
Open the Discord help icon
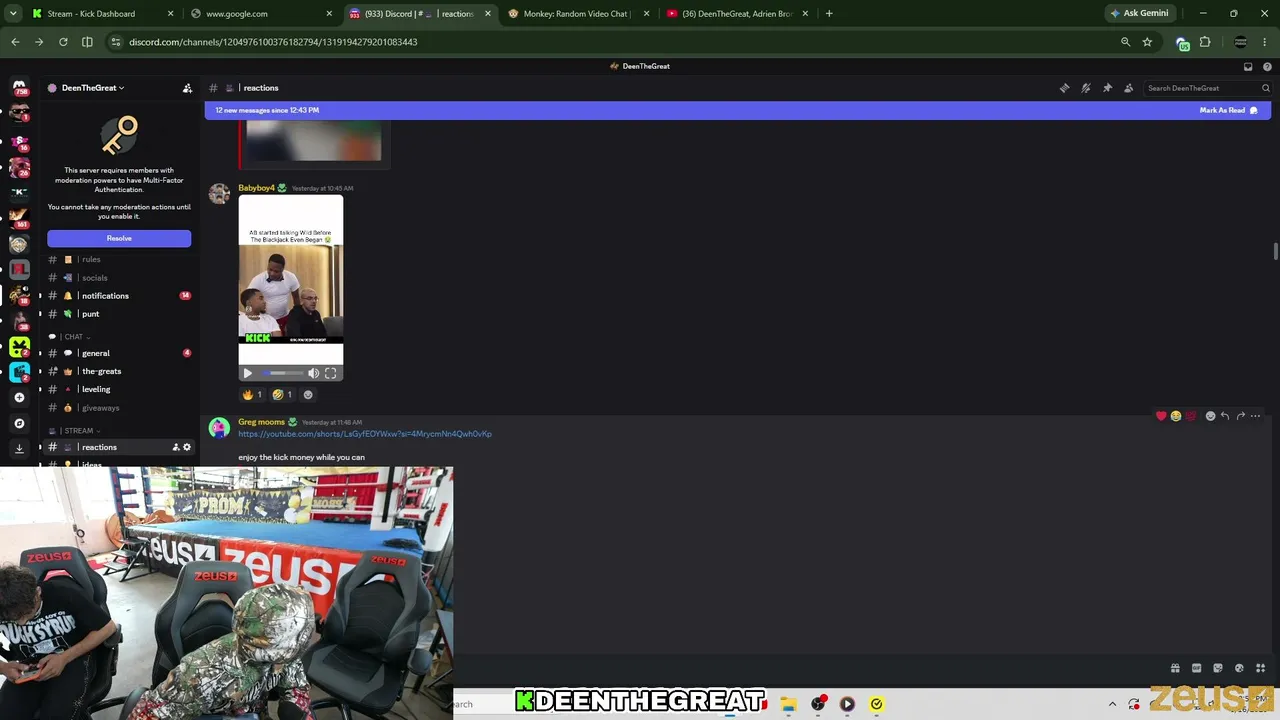click(x=1267, y=66)
